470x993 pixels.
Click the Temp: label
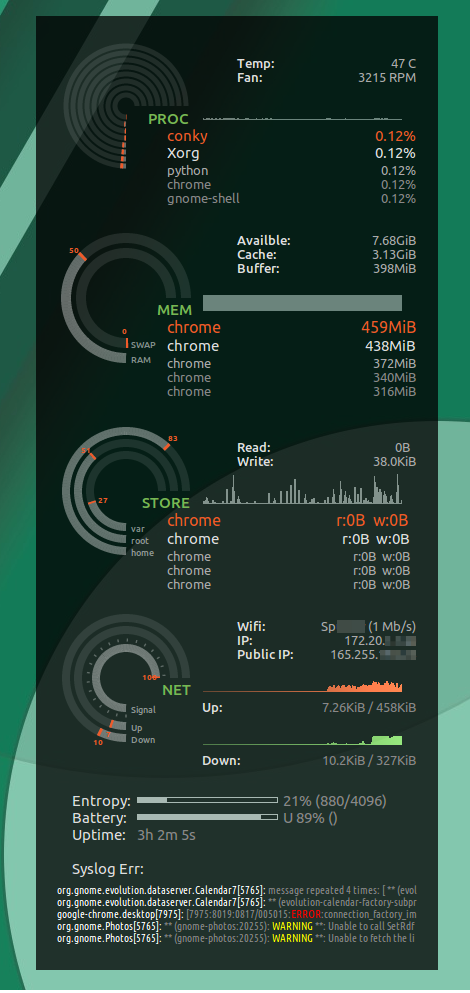coord(256,64)
